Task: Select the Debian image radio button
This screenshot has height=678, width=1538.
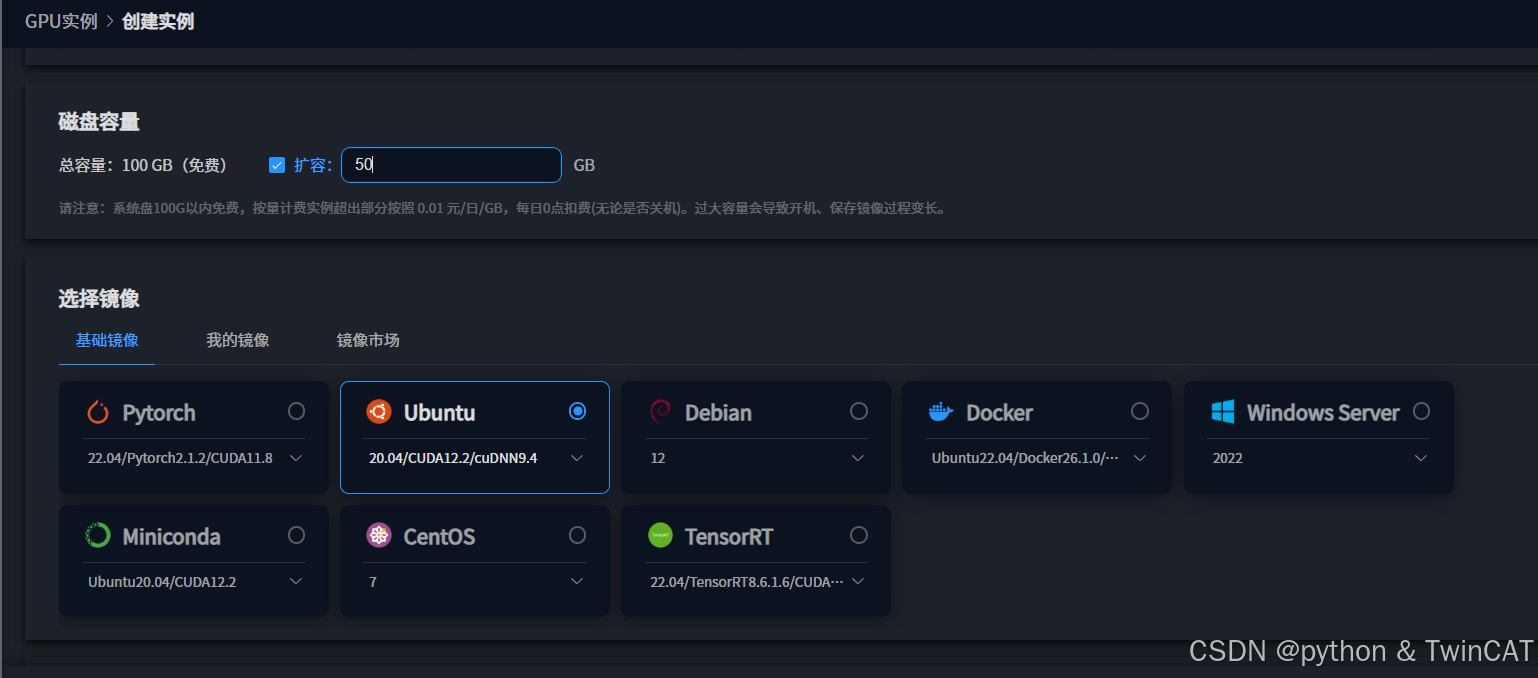Action: coord(859,411)
